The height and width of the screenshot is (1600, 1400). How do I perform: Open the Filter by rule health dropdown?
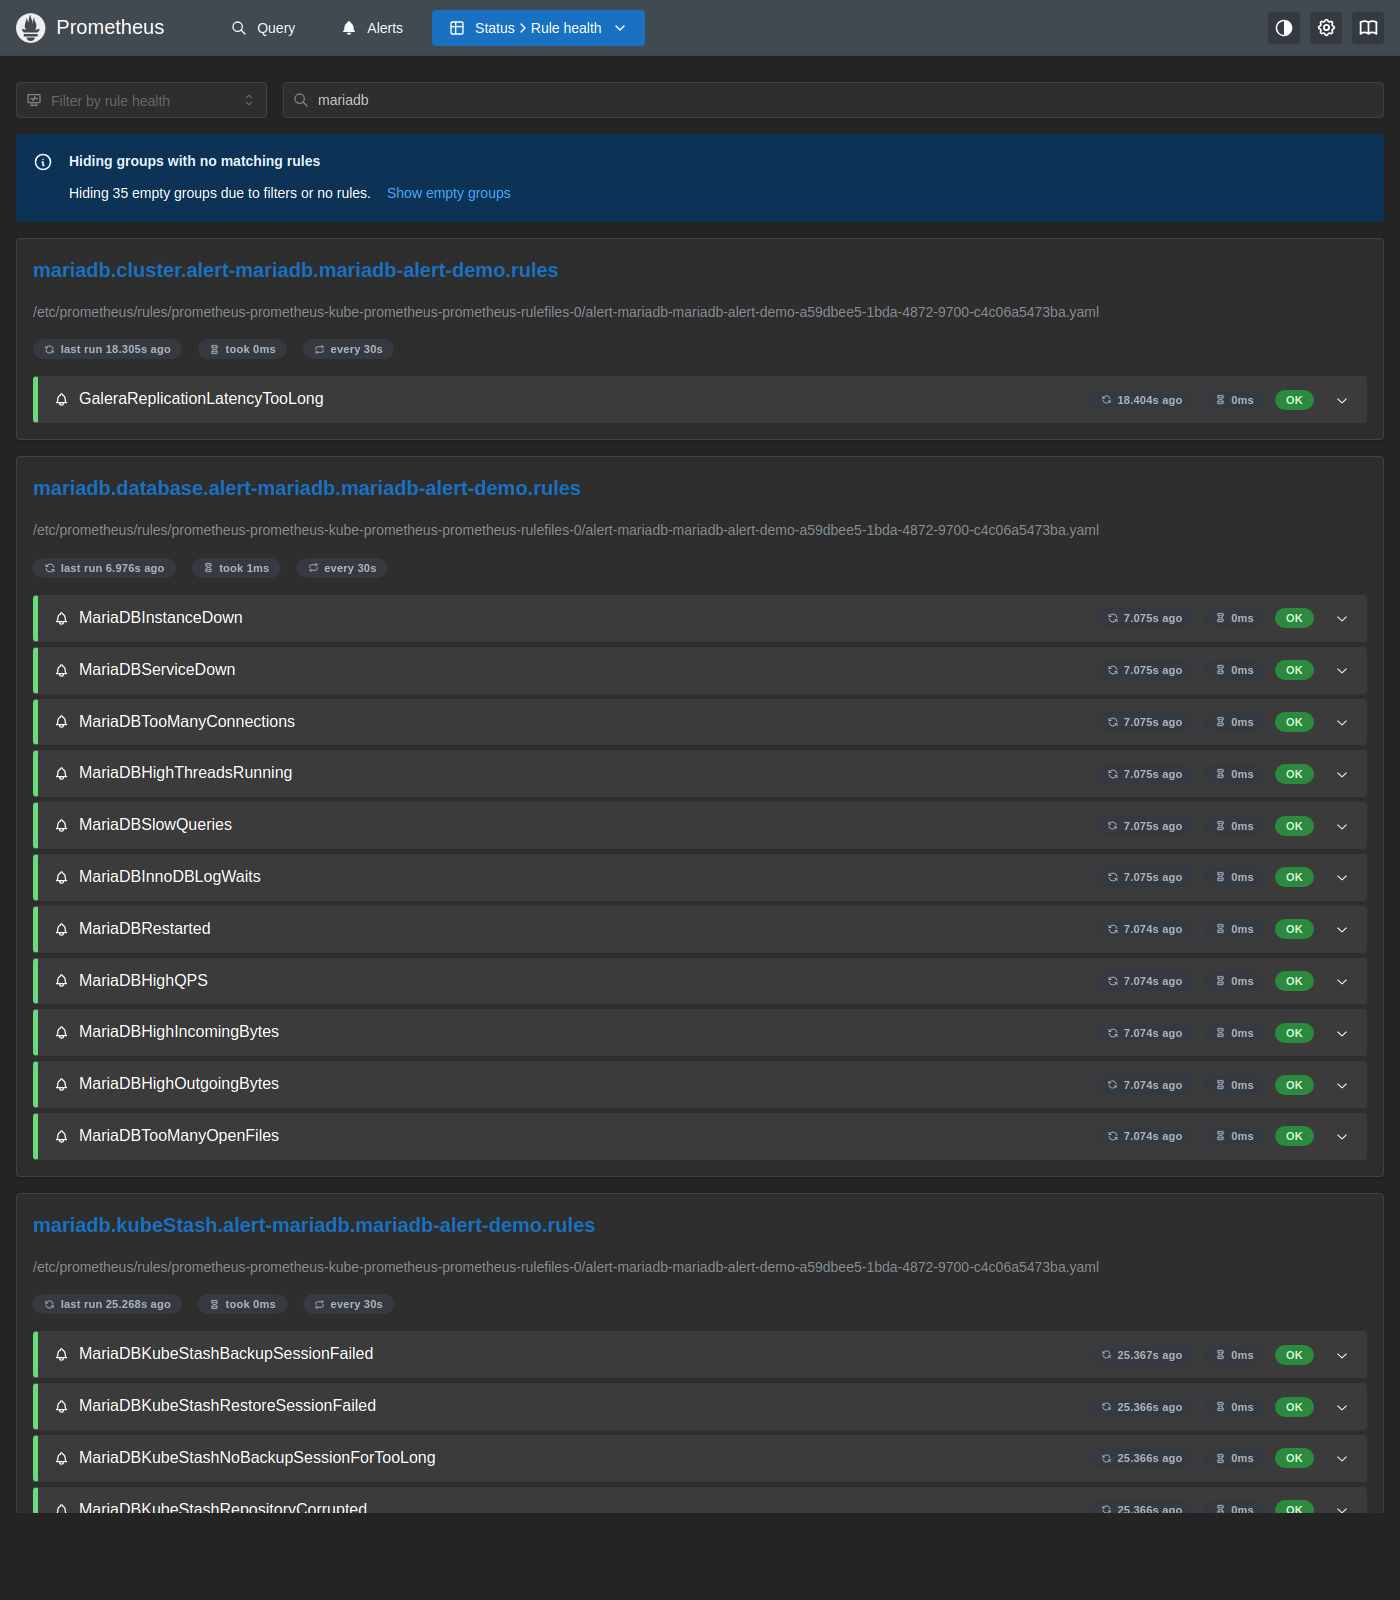pos(141,100)
